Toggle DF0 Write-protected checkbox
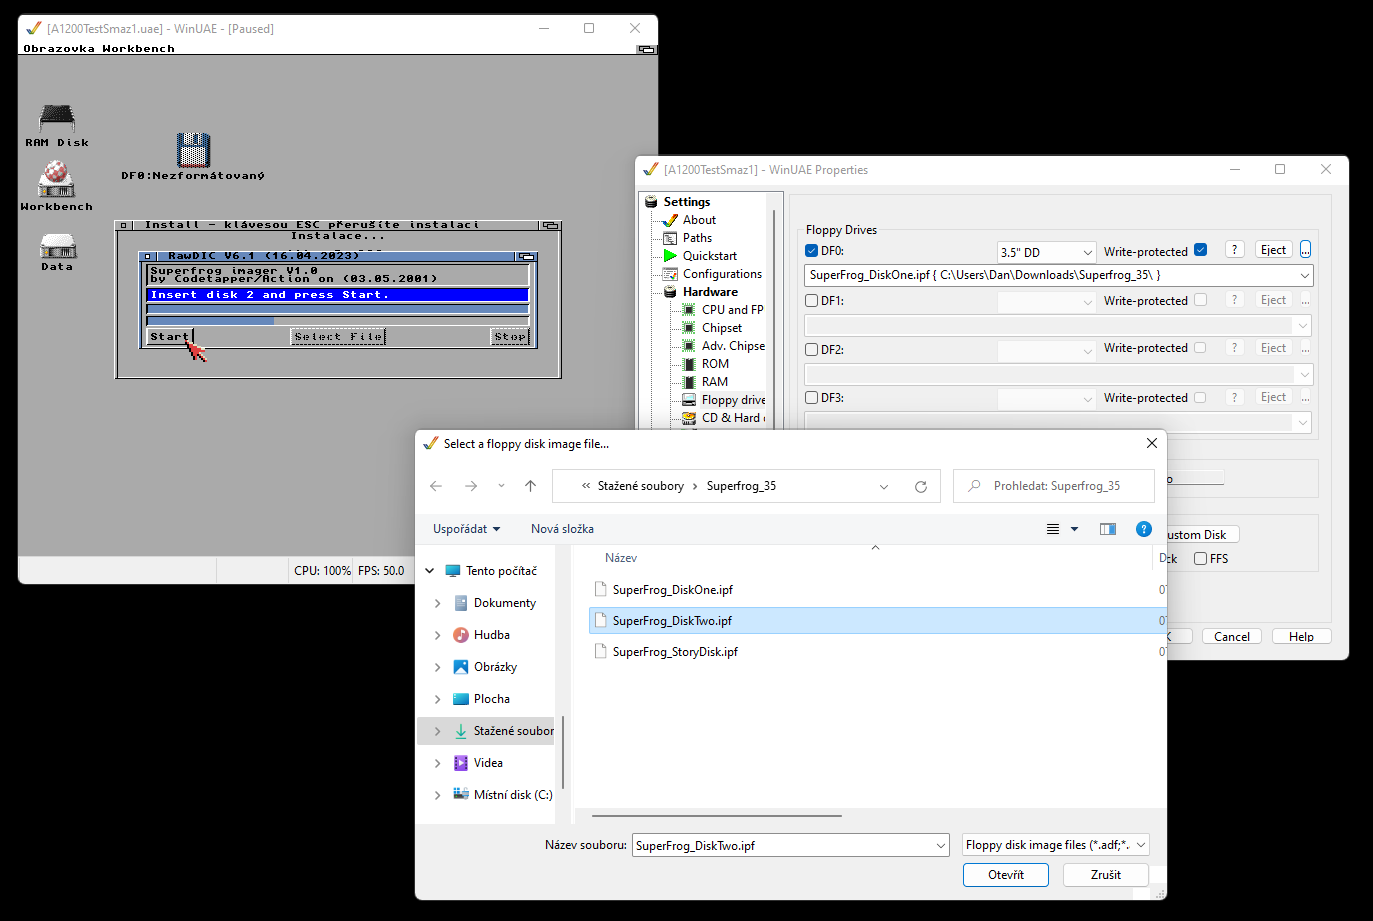The width and height of the screenshot is (1373, 921). pos(1200,250)
